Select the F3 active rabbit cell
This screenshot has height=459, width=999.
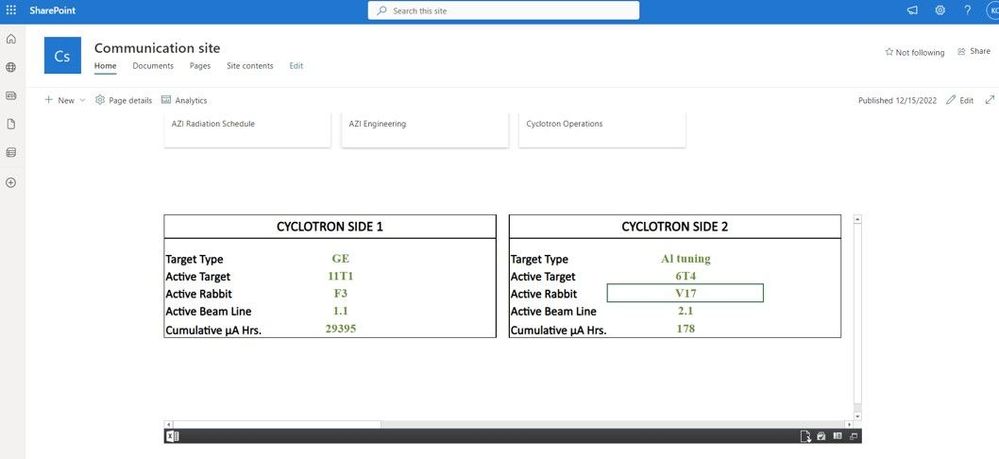point(340,293)
